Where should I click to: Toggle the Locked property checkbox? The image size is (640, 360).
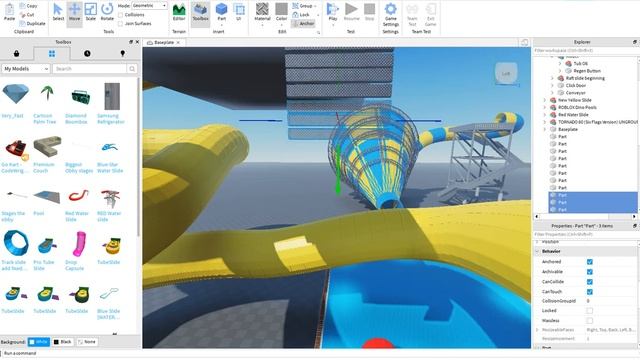coord(589,311)
